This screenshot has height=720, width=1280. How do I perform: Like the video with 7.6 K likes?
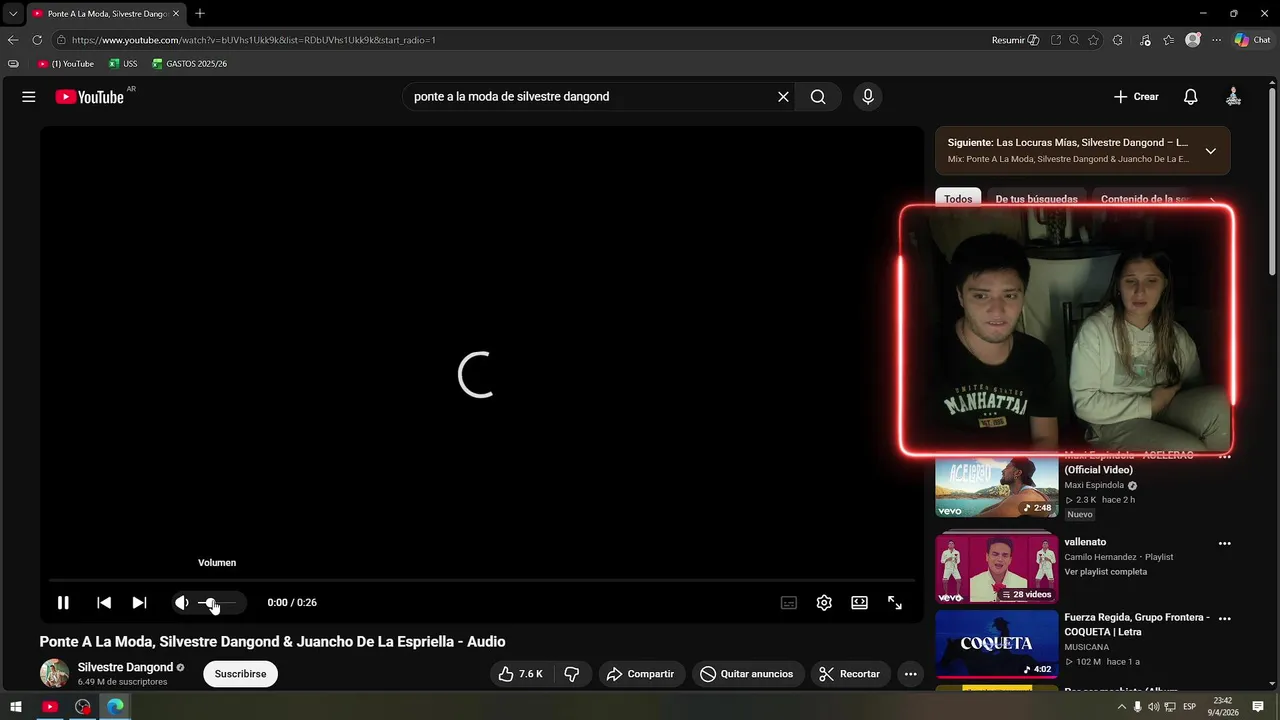point(521,674)
